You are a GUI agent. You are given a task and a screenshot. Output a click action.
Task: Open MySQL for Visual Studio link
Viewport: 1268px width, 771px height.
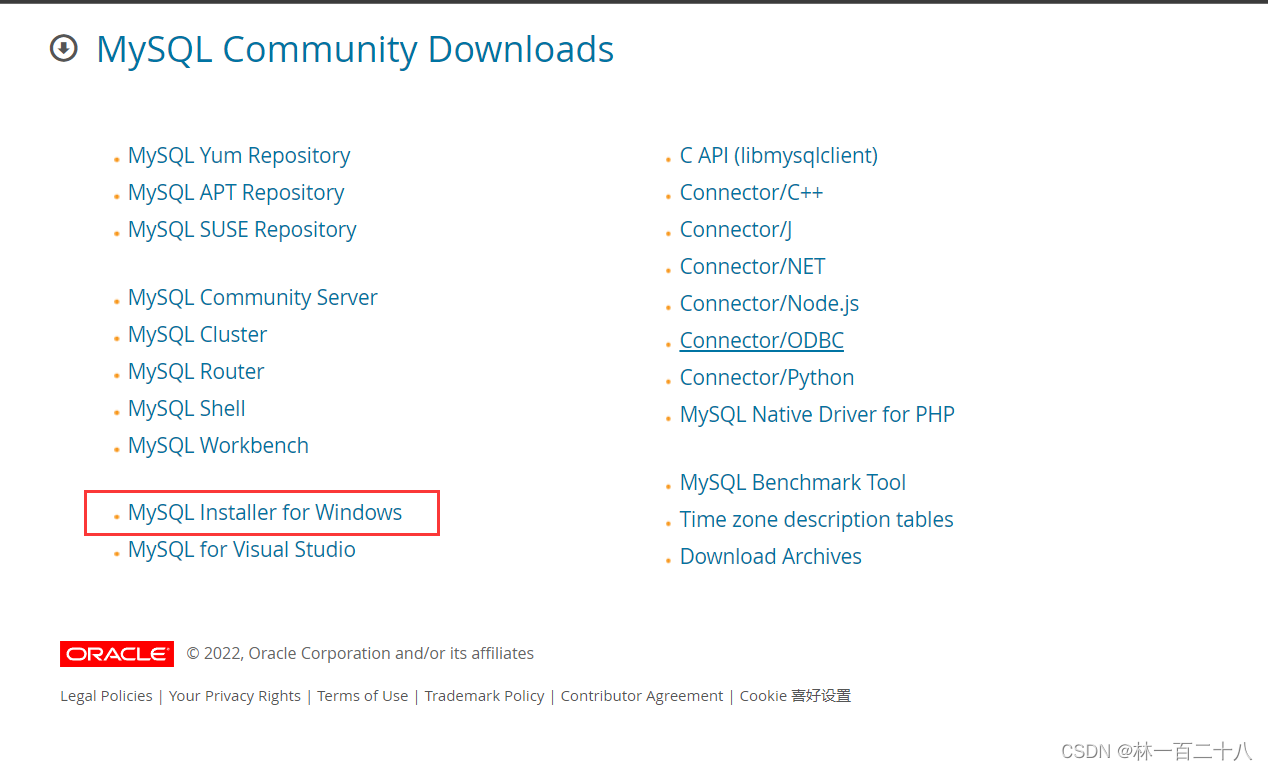pyautogui.click(x=242, y=550)
